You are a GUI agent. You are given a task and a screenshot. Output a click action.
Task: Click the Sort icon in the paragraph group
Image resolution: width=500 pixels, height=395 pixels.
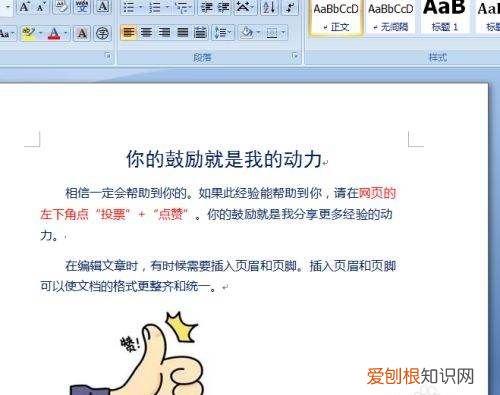click(268, 7)
